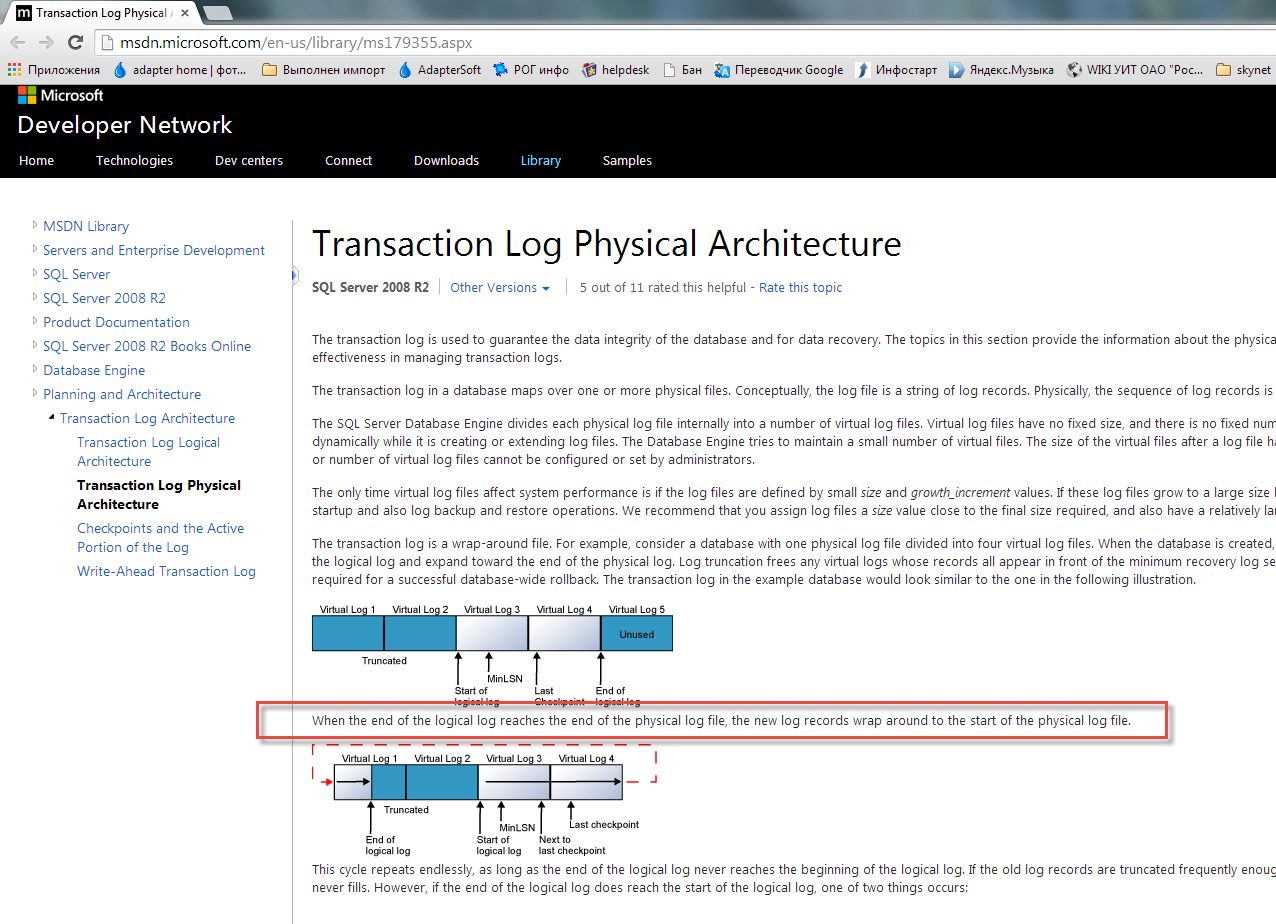The height and width of the screenshot is (924, 1276).
Task: Select the Connect menu item
Action: [348, 160]
